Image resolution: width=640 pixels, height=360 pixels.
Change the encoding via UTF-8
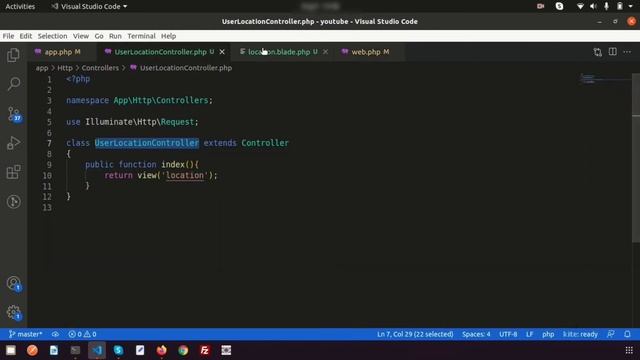508,334
